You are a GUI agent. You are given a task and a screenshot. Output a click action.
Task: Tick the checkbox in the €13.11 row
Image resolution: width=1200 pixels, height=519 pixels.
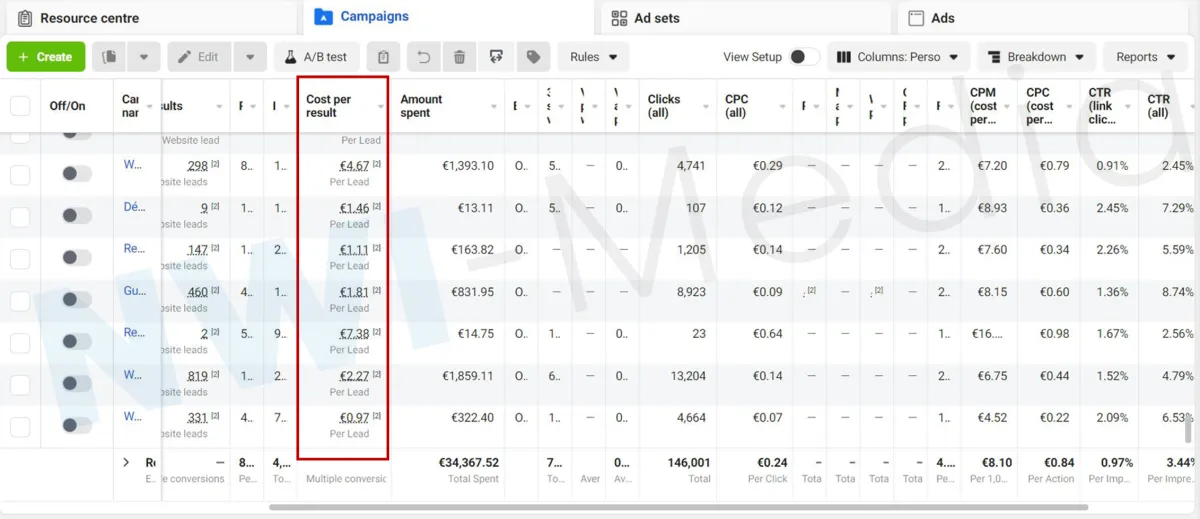[x=20, y=217]
